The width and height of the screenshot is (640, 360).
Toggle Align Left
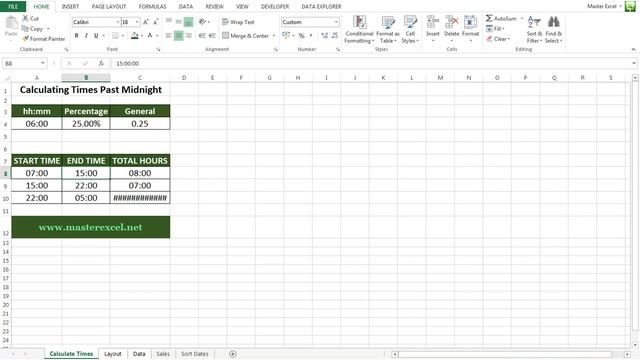point(169,36)
